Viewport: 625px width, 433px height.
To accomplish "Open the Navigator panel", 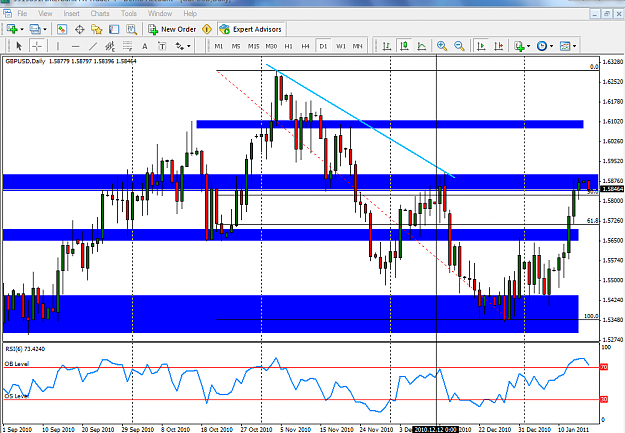I will coord(96,29).
